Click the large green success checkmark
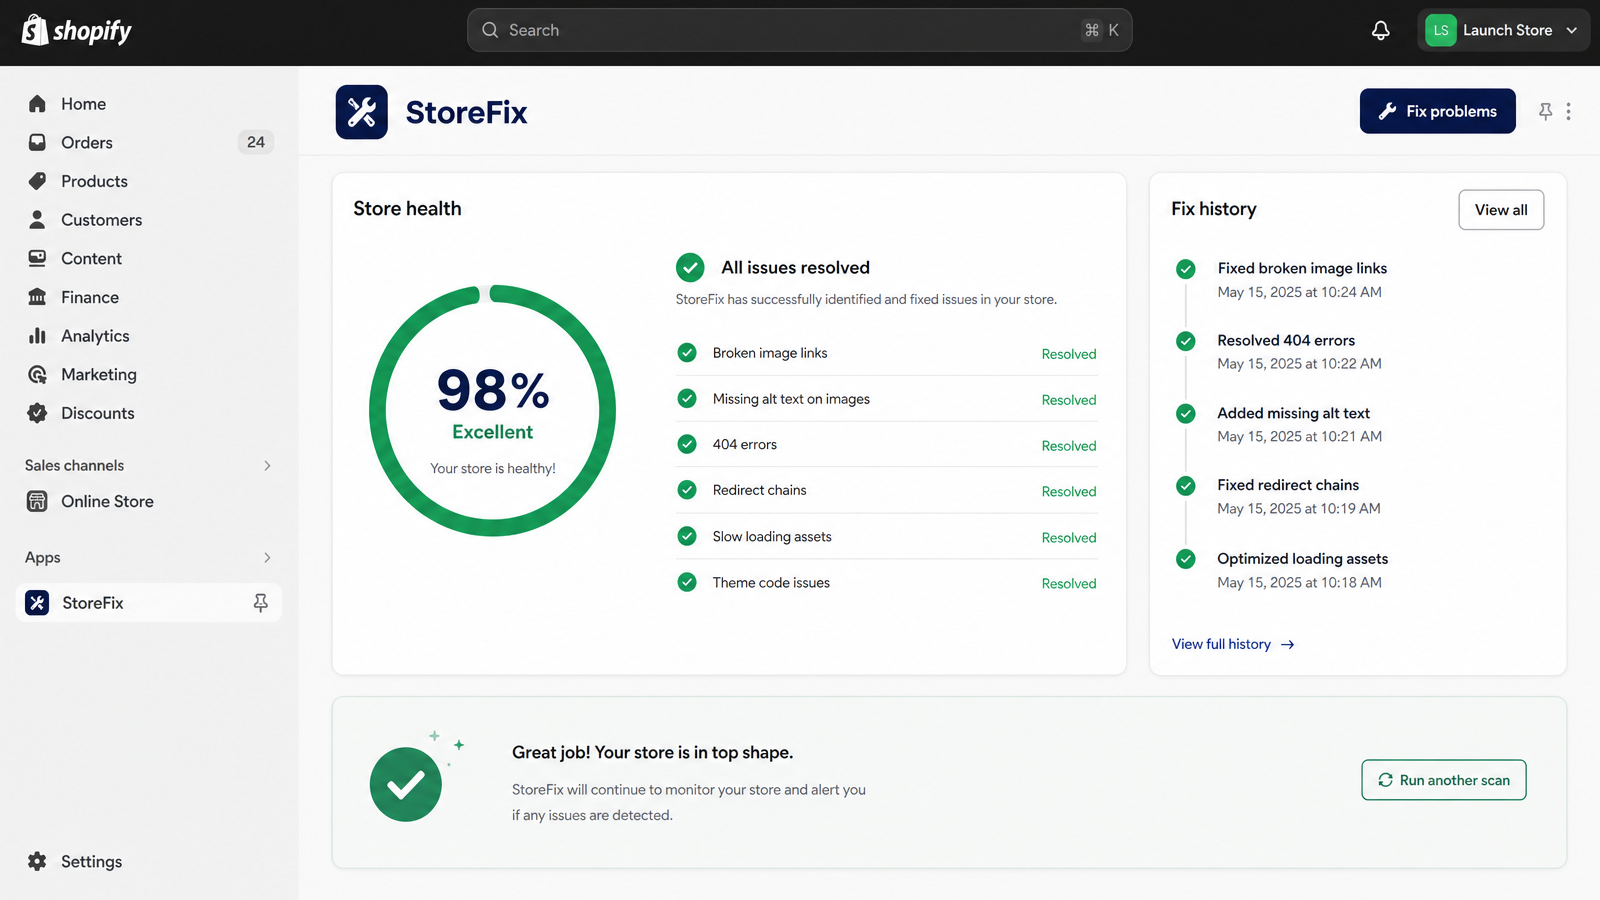This screenshot has height=900, width=1600. (406, 785)
